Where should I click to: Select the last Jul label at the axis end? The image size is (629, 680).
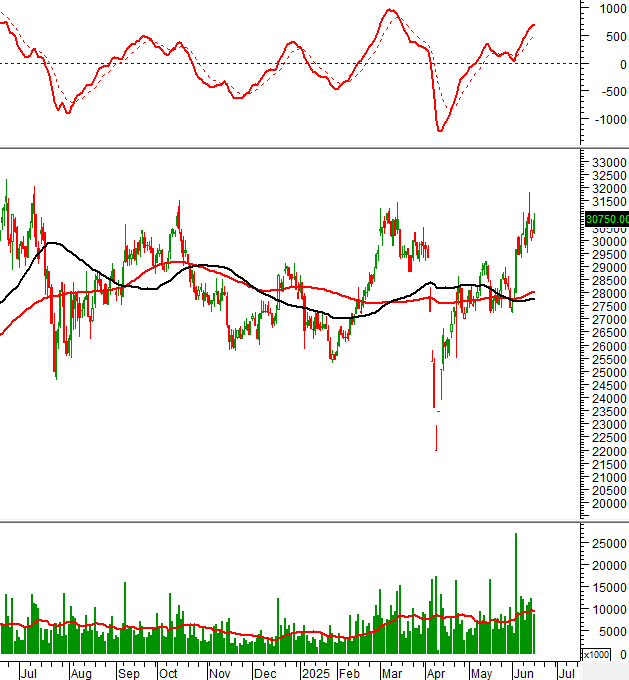(x=567, y=673)
